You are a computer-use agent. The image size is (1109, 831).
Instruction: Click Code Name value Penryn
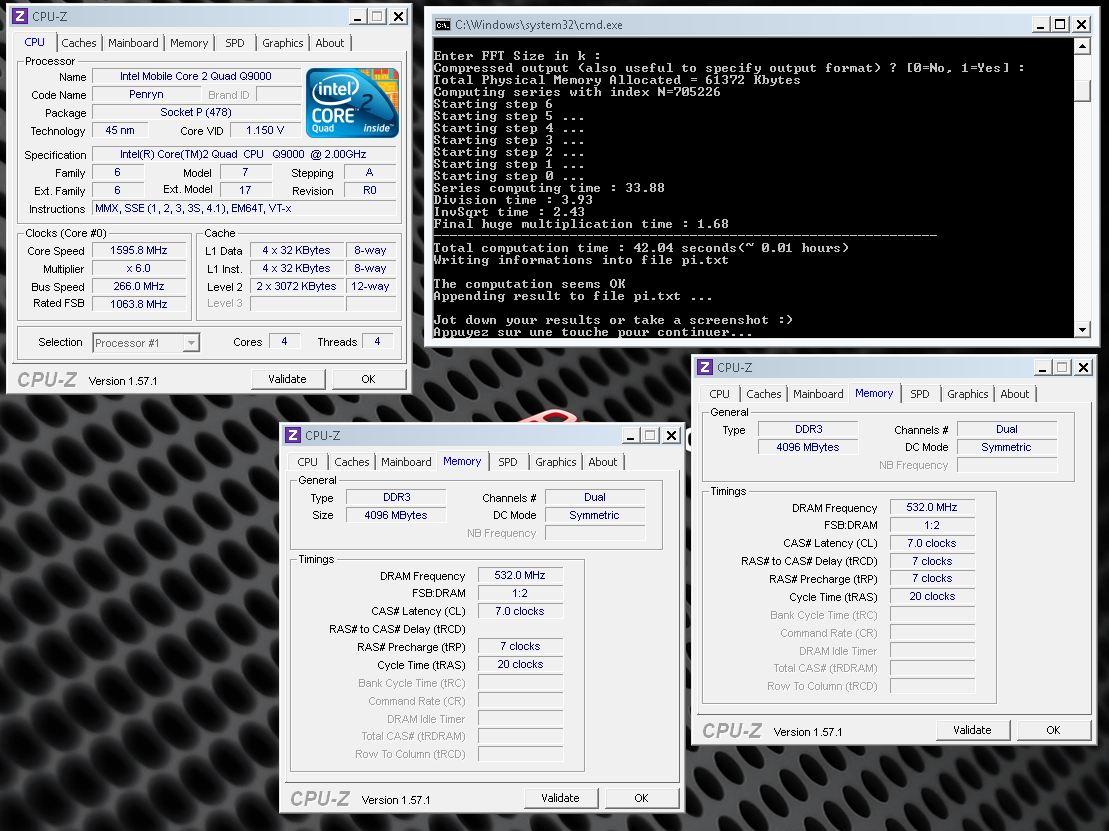click(146, 94)
